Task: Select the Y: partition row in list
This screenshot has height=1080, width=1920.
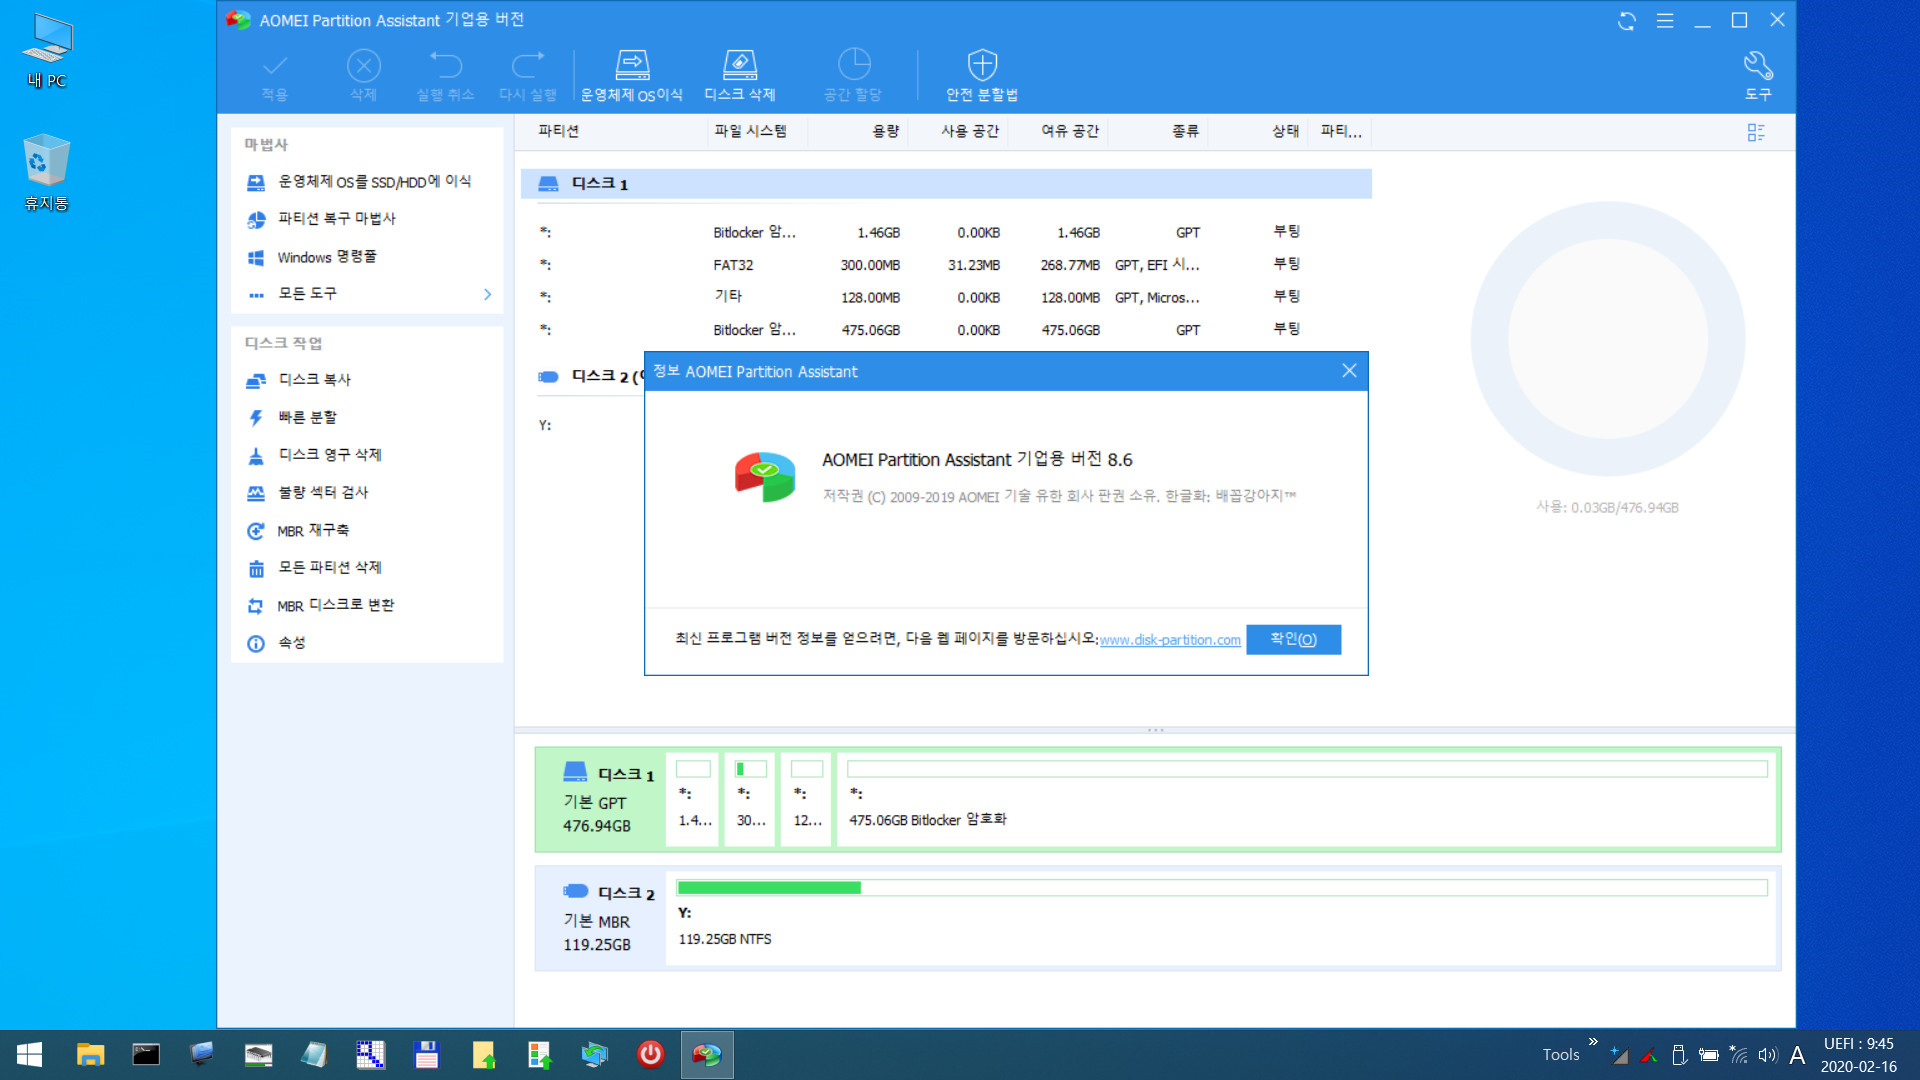Action: (x=582, y=425)
